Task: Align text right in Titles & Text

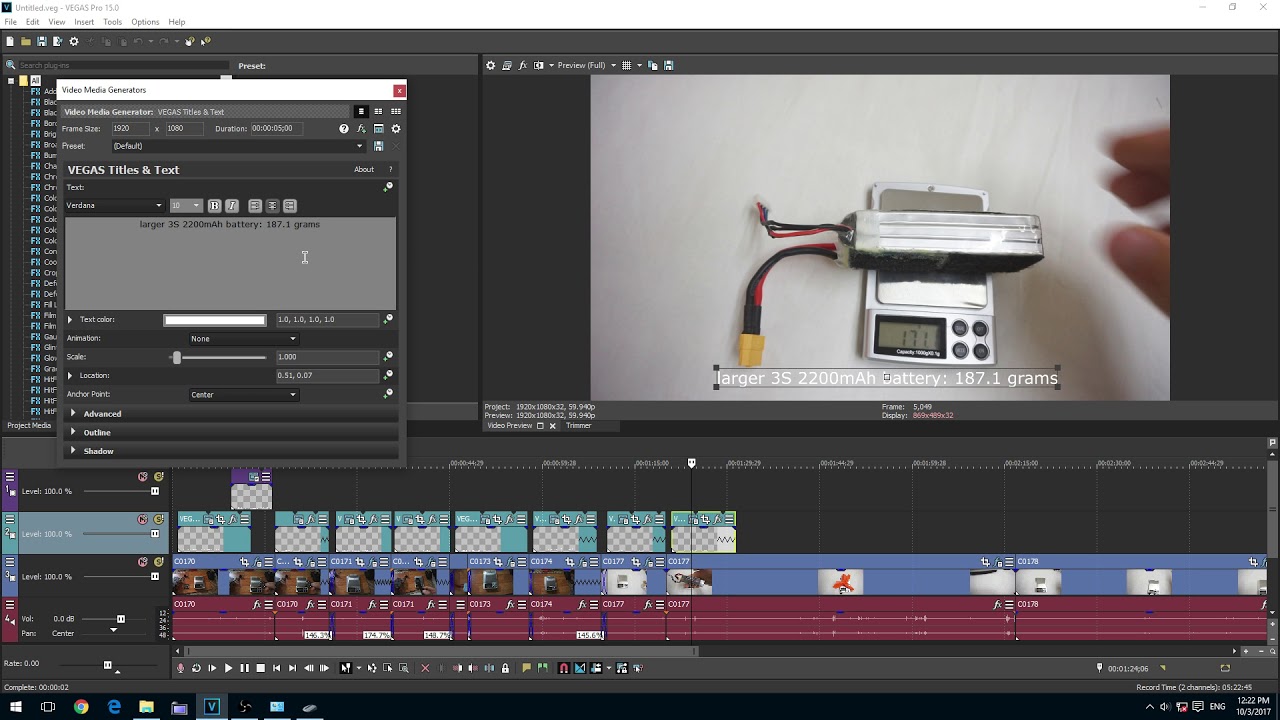Action: (x=289, y=205)
